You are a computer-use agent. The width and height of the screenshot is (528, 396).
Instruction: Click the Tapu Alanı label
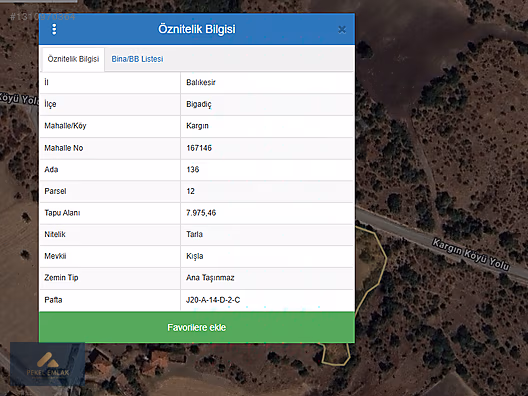coord(62,213)
